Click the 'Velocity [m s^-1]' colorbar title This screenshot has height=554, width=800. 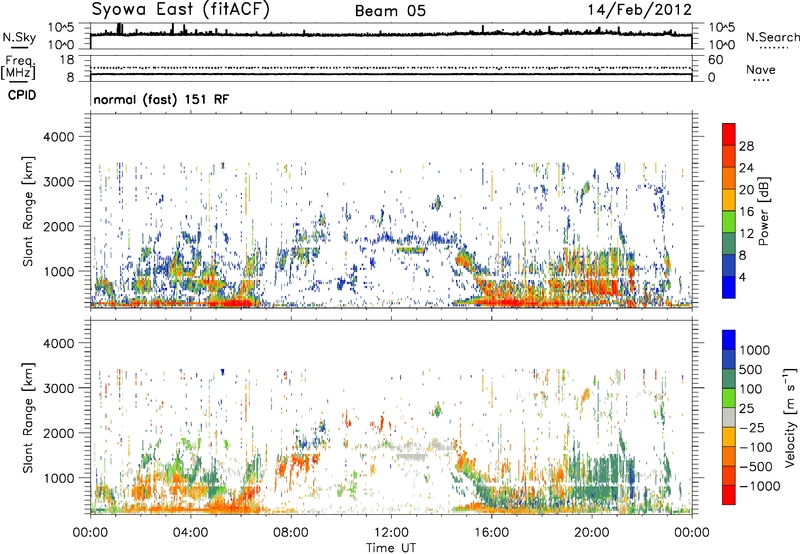click(790, 417)
